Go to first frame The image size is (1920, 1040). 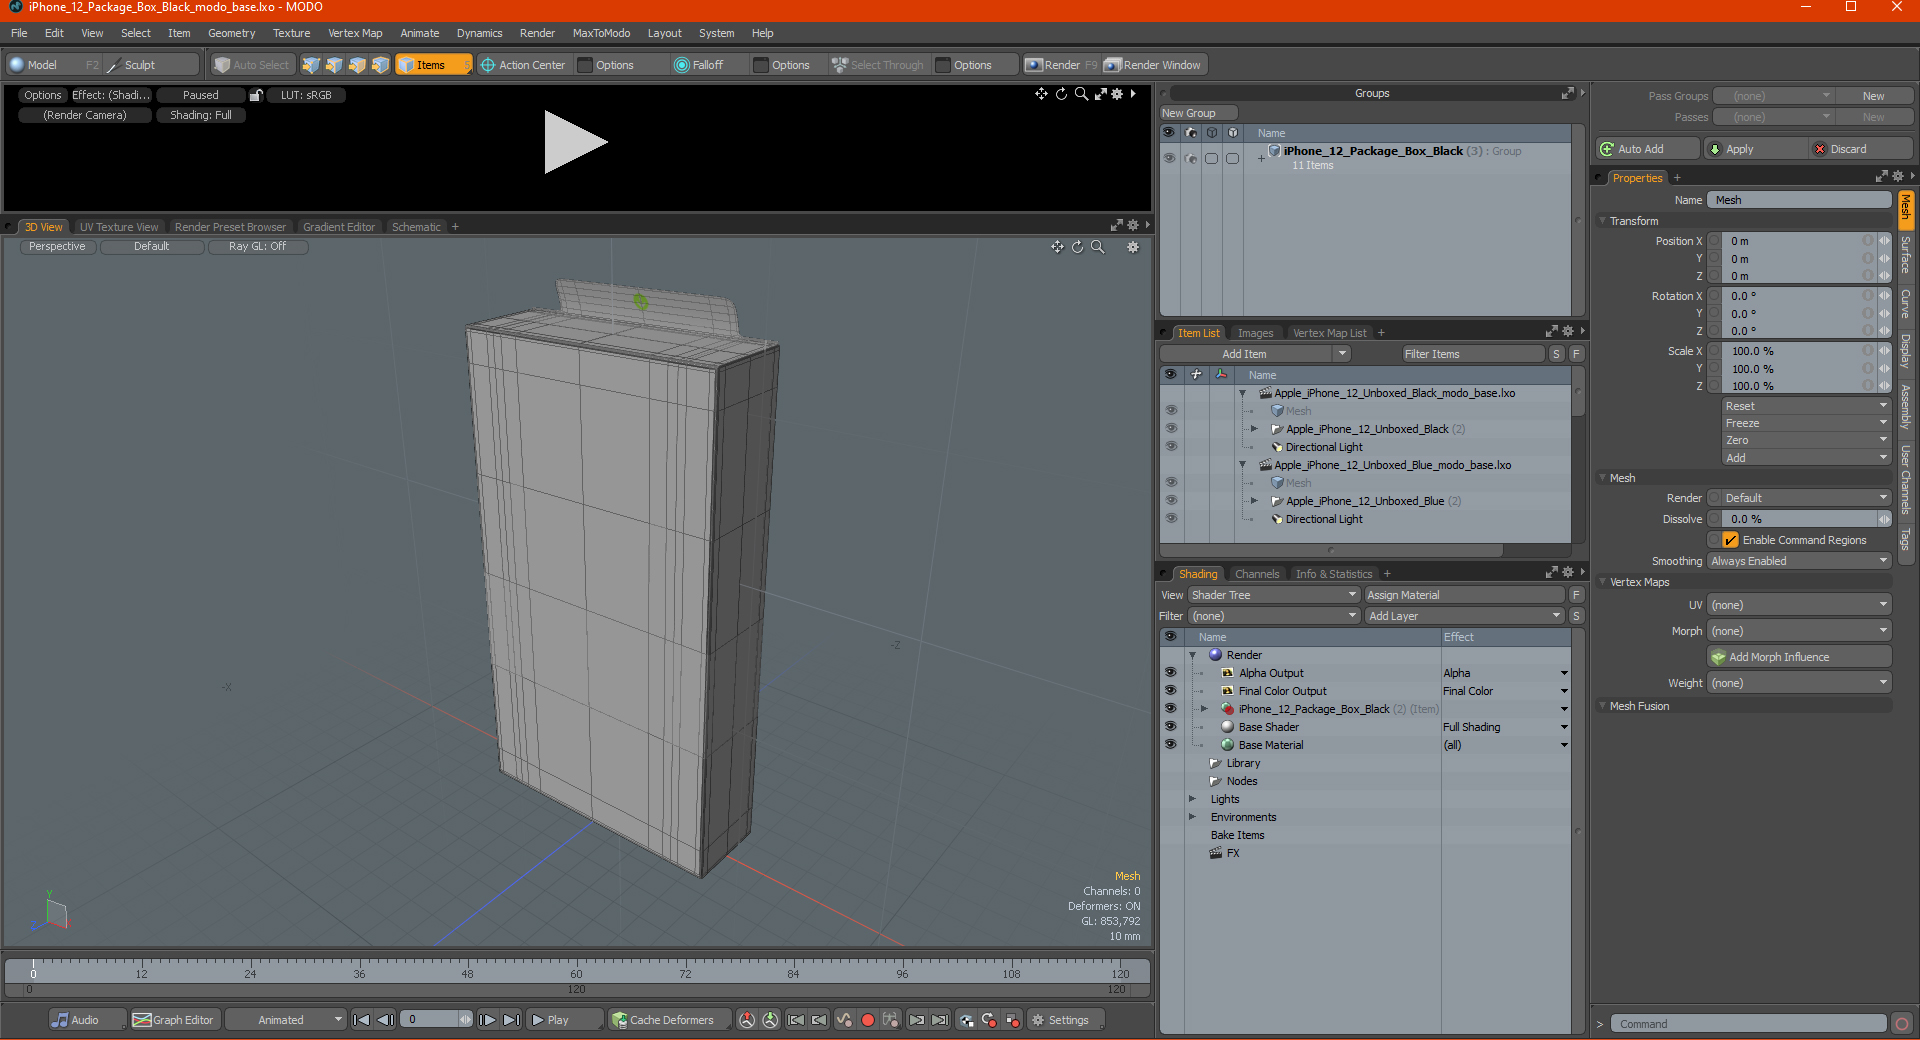362,1020
